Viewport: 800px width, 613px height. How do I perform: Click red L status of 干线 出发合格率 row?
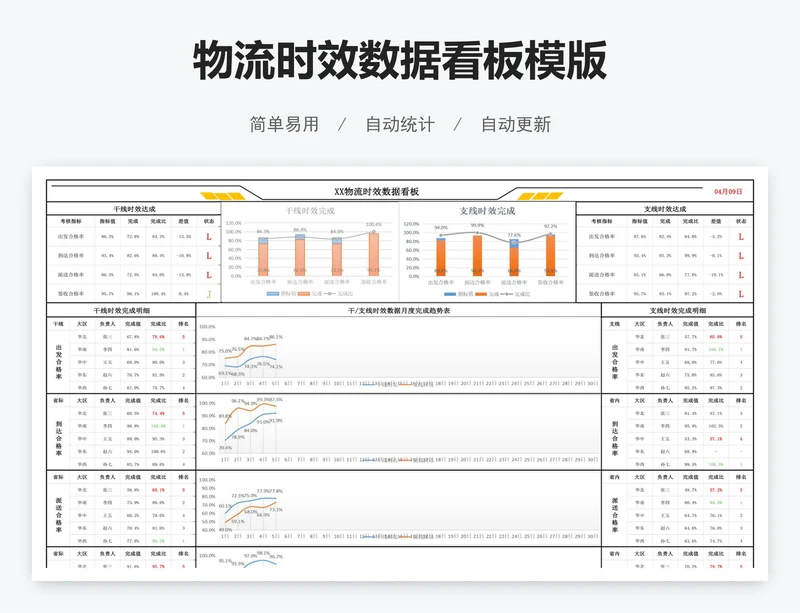[209, 237]
